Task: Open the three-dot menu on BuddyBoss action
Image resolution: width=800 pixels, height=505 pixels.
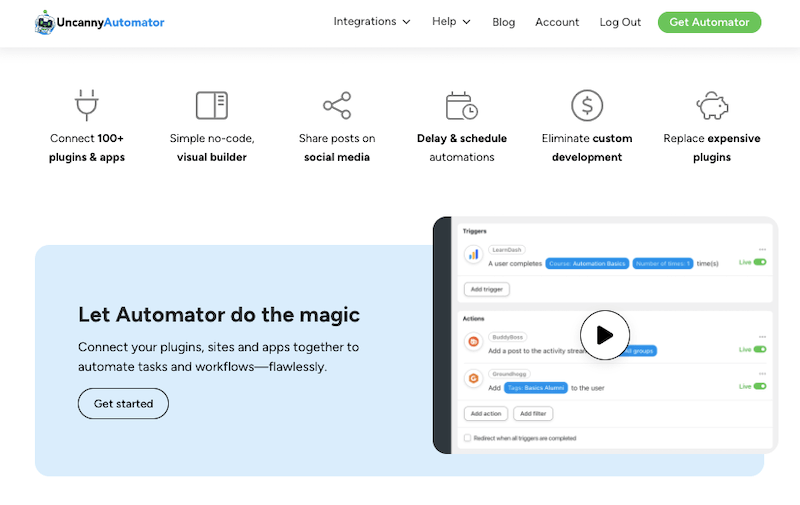Action: [762, 337]
